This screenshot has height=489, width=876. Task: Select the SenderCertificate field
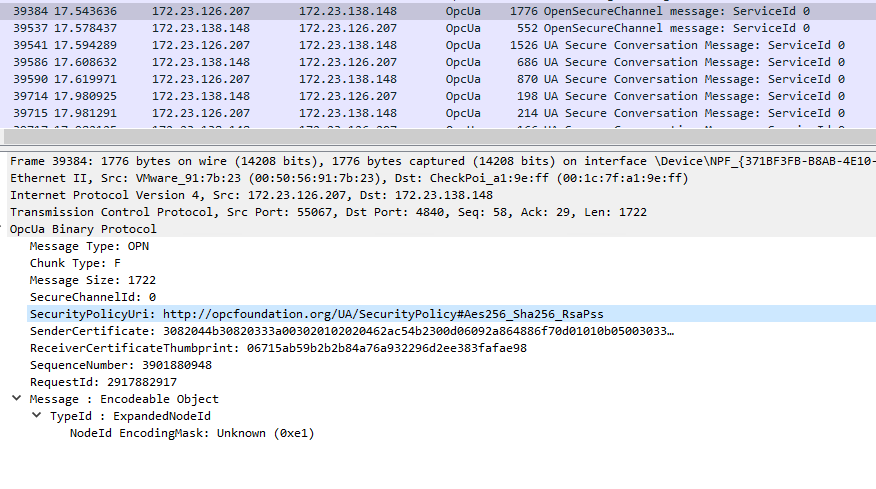(x=350, y=331)
